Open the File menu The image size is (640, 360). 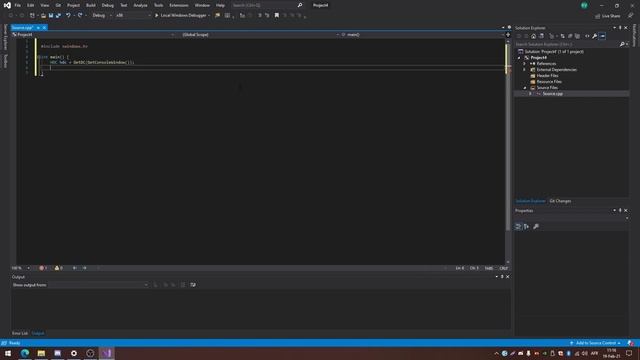click(18, 5)
